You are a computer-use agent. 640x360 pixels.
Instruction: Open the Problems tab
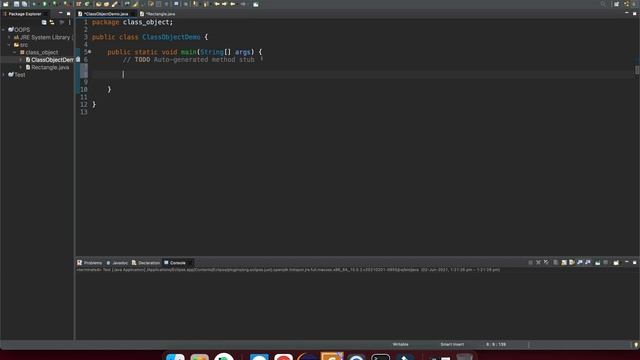click(x=90, y=263)
